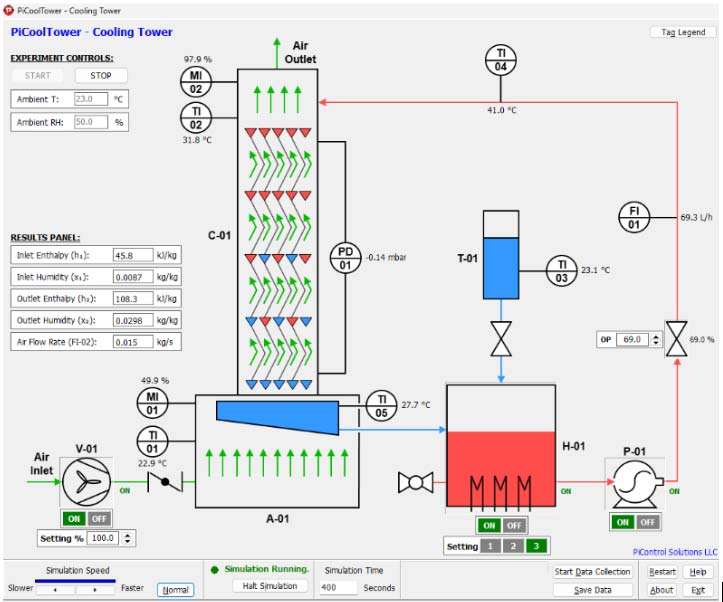The image size is (723, 602).
Task: Click the air damper after fan V-01
Action: 165,482
